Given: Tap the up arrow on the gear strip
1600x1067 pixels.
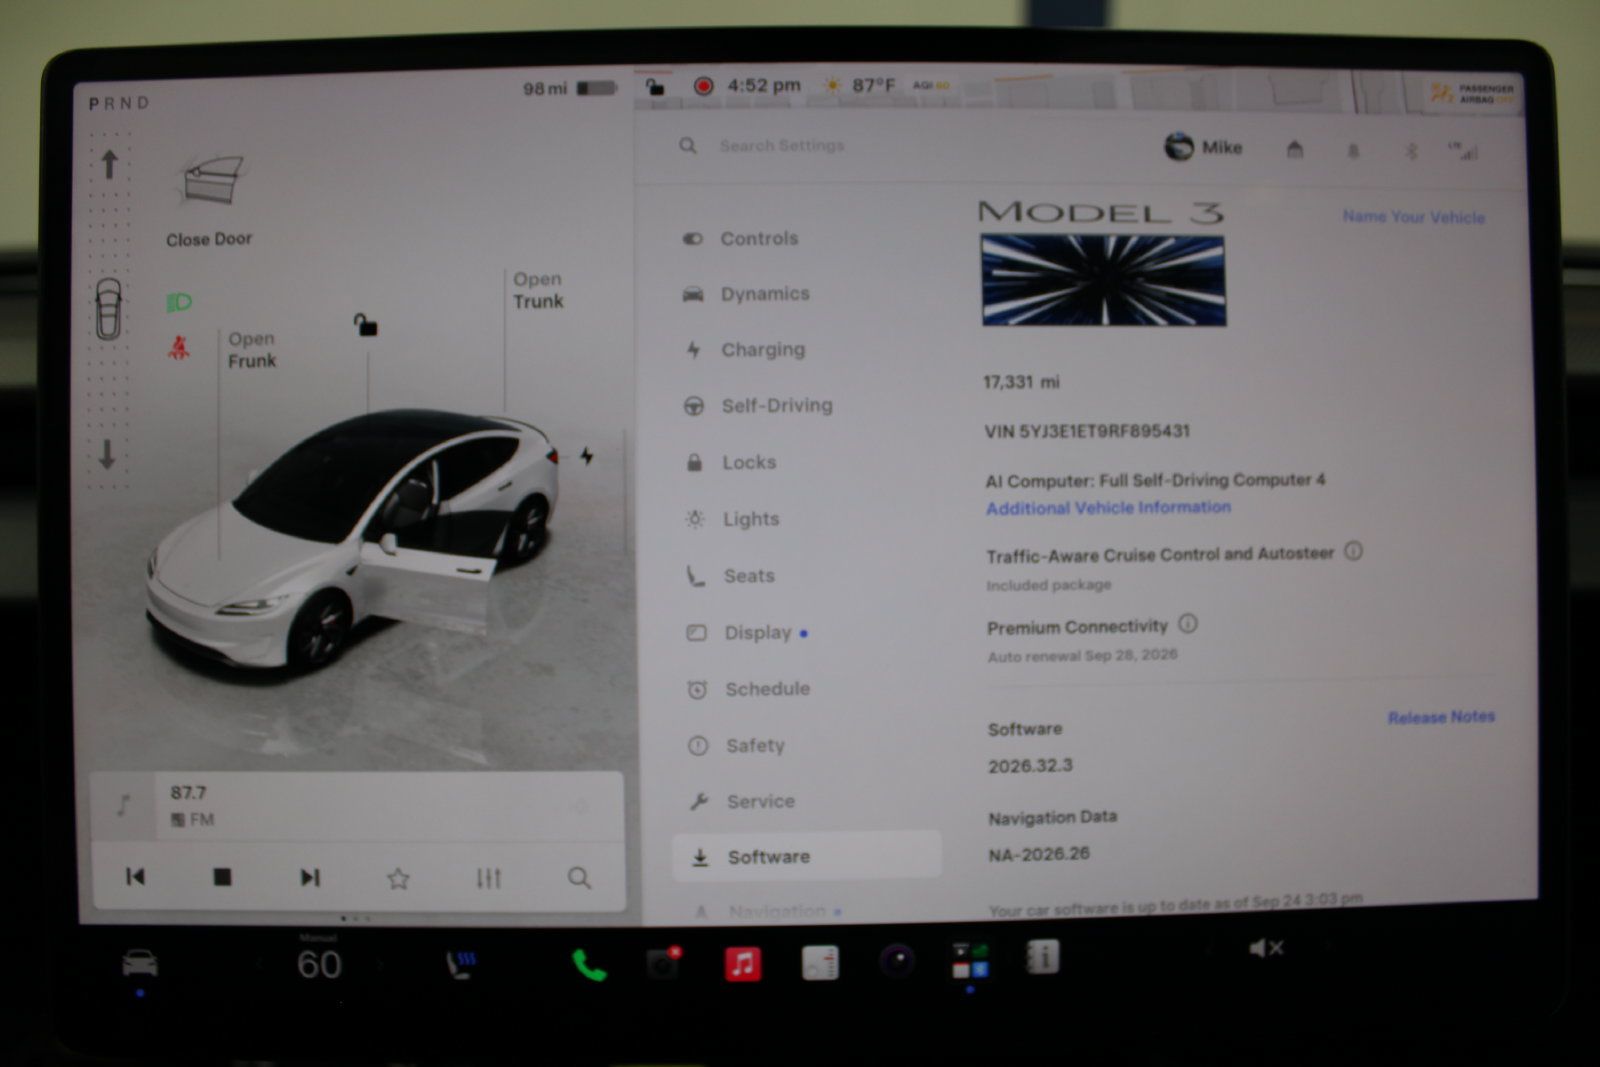Looking at the screenshot, I should click(x=110, y=164).
